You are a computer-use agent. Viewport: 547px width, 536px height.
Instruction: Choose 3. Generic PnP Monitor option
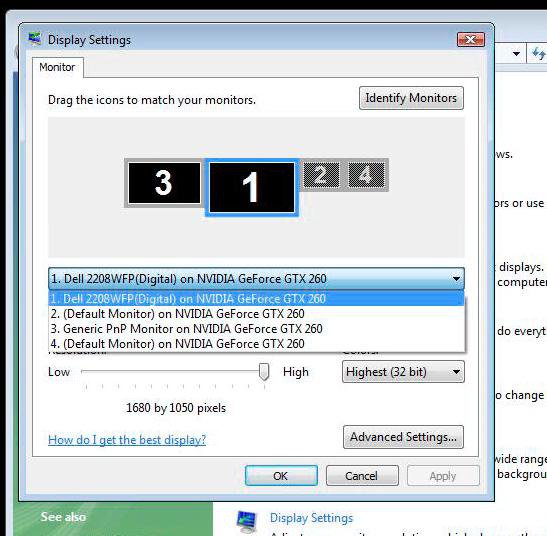[256, 329]
